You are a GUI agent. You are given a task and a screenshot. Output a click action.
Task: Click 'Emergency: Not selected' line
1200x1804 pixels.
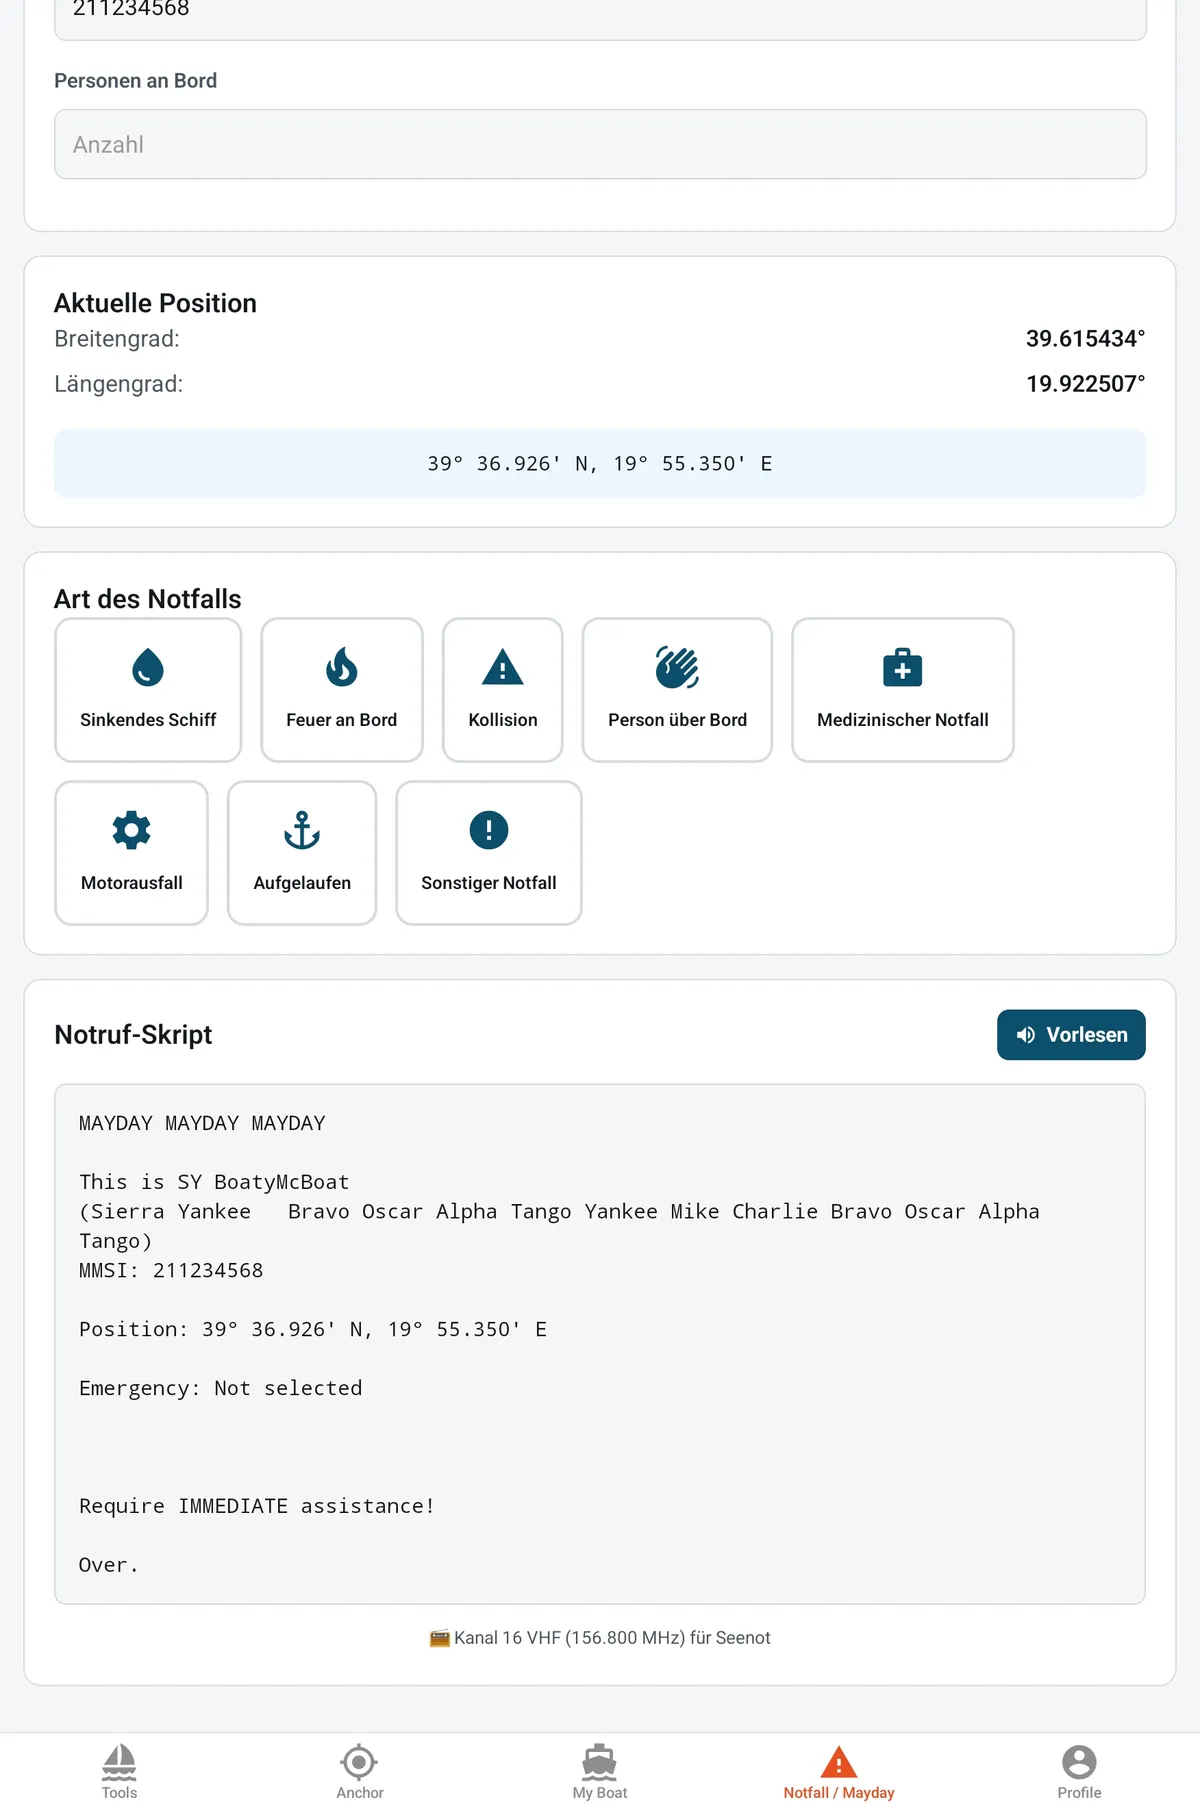coord(221,1388)
